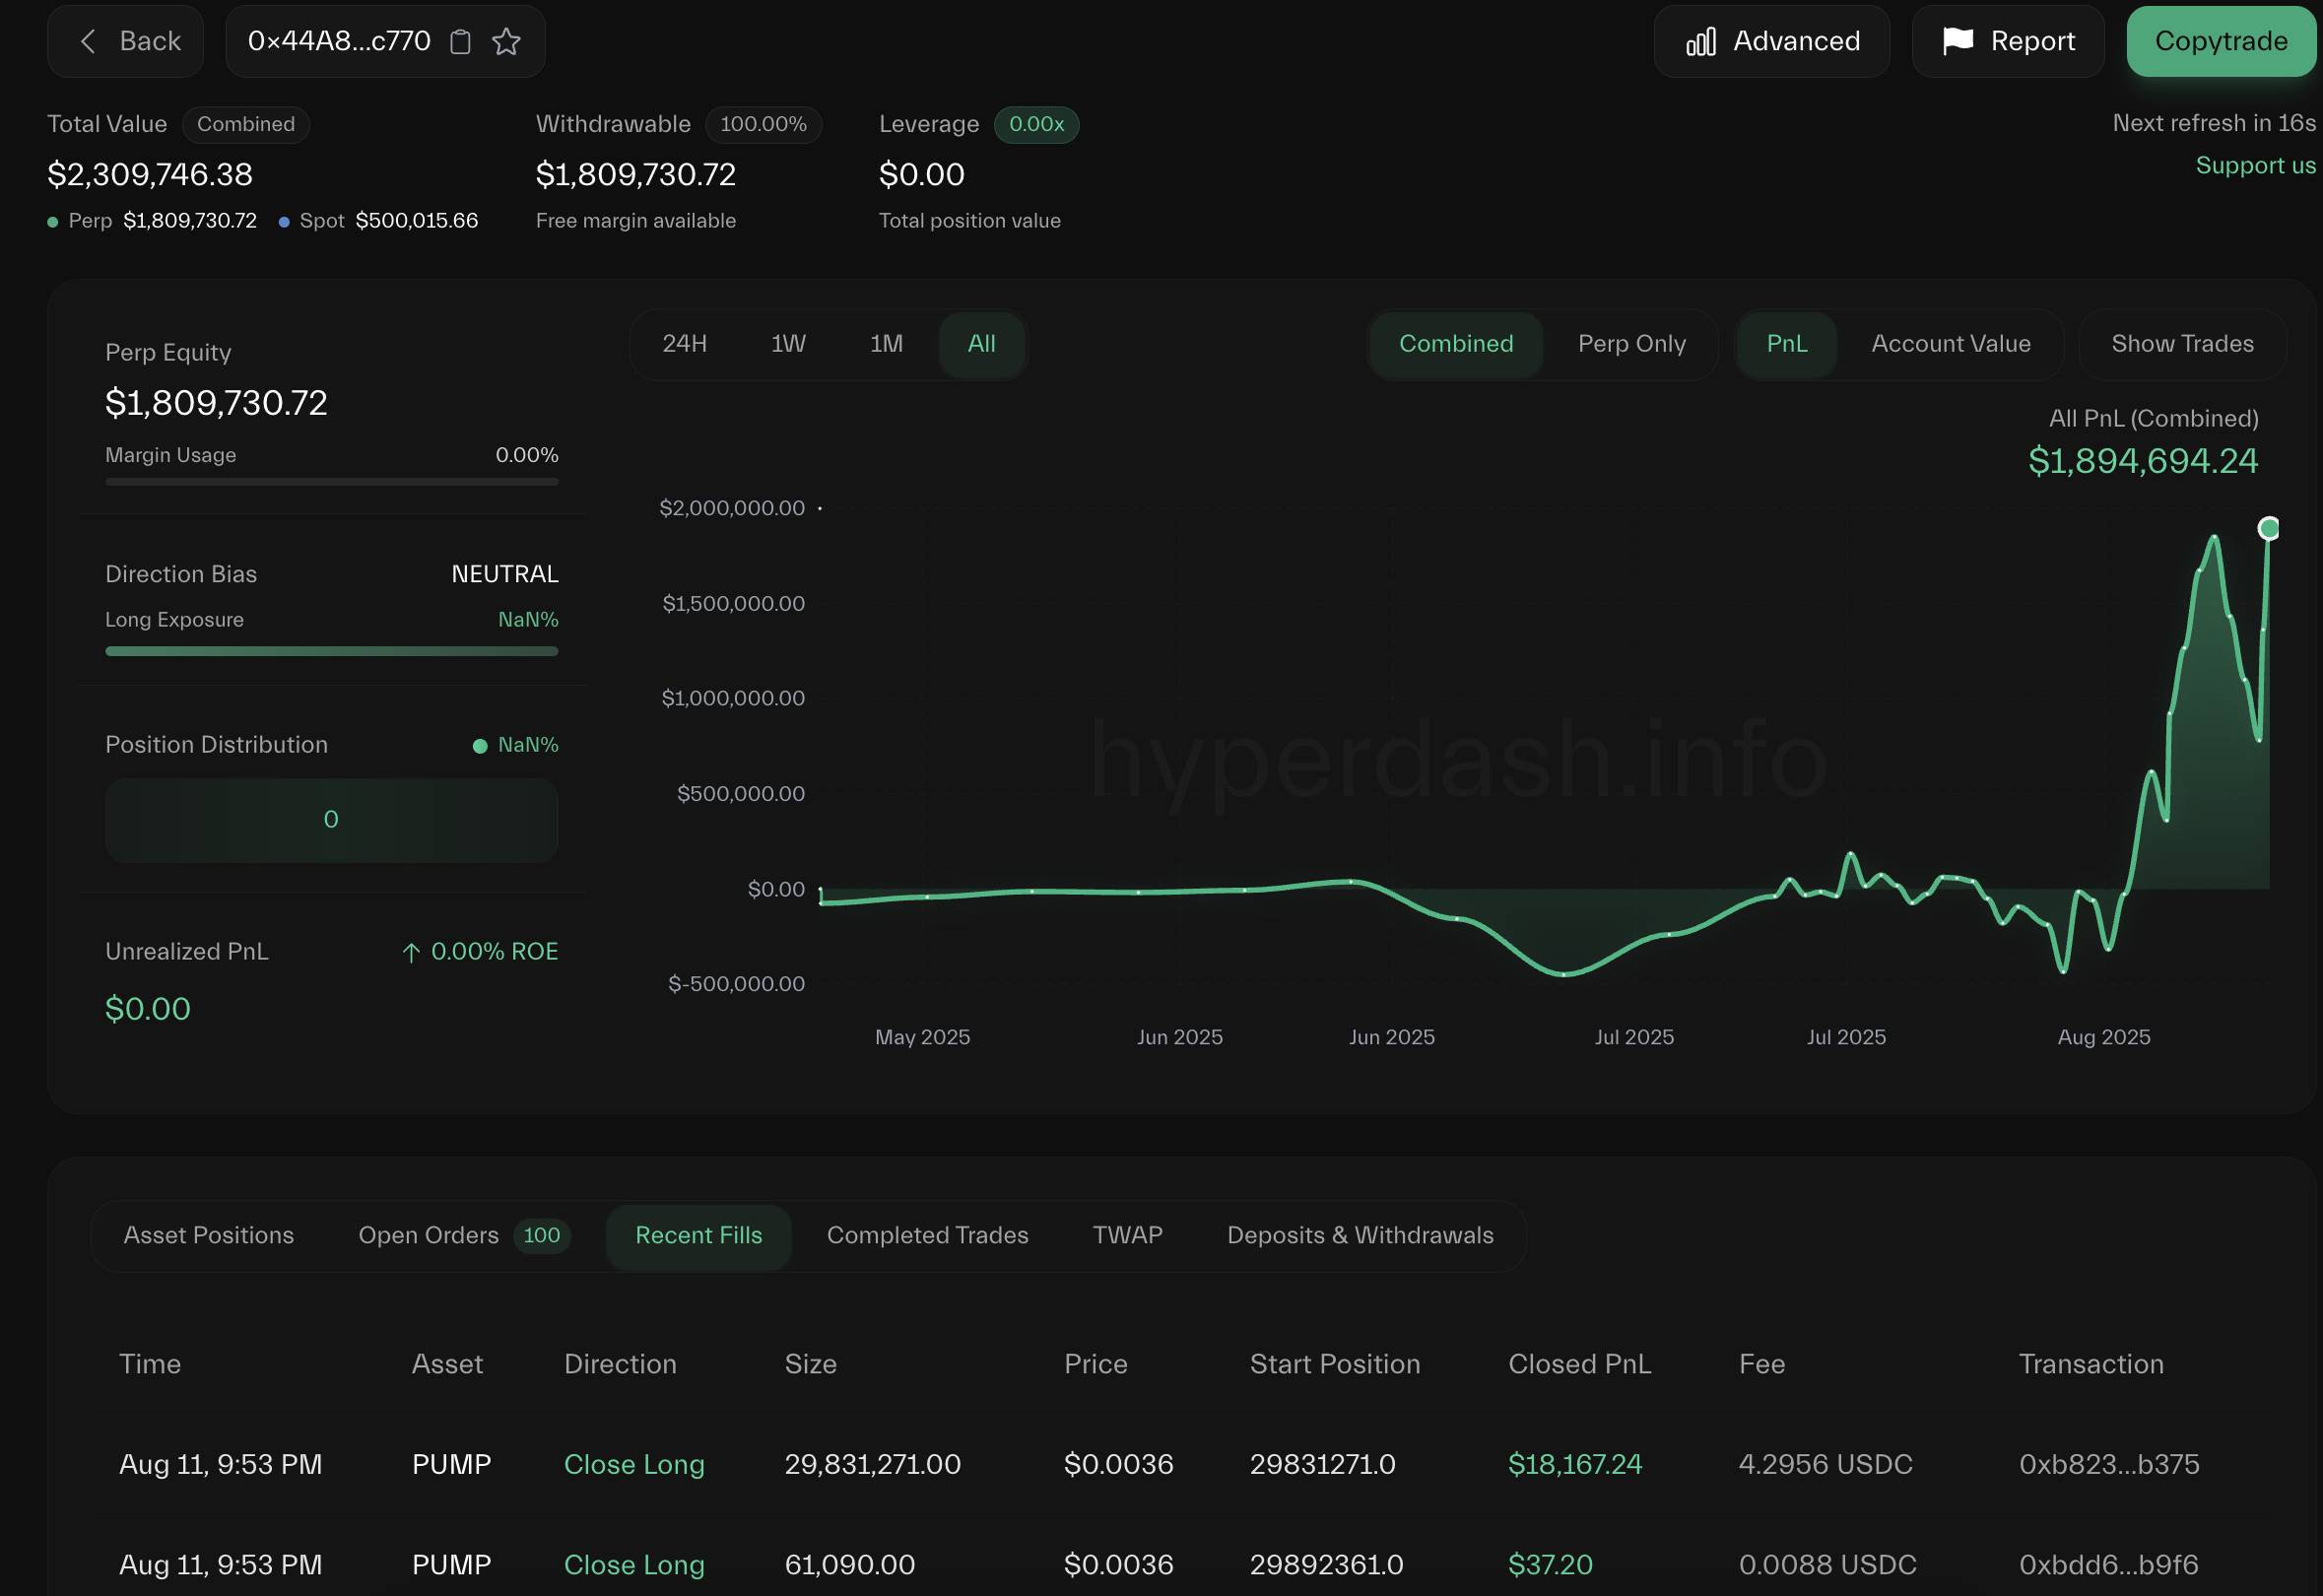Open the Open Orders tab
Viewport: 2323px width, 1596px height.
click(x=464, y=1235)
